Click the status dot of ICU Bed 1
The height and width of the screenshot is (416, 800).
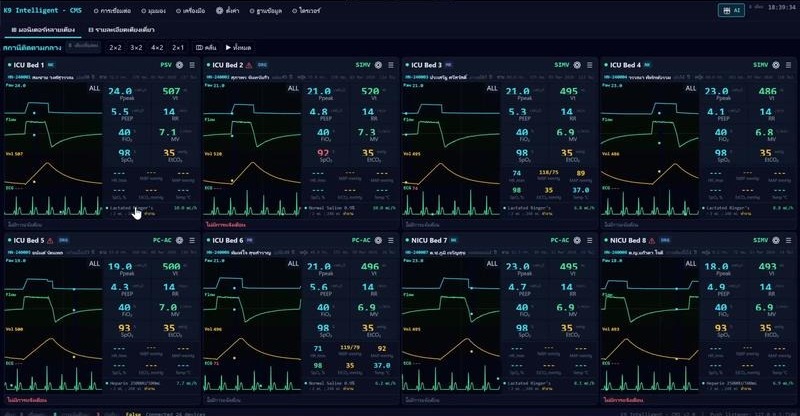9,65
